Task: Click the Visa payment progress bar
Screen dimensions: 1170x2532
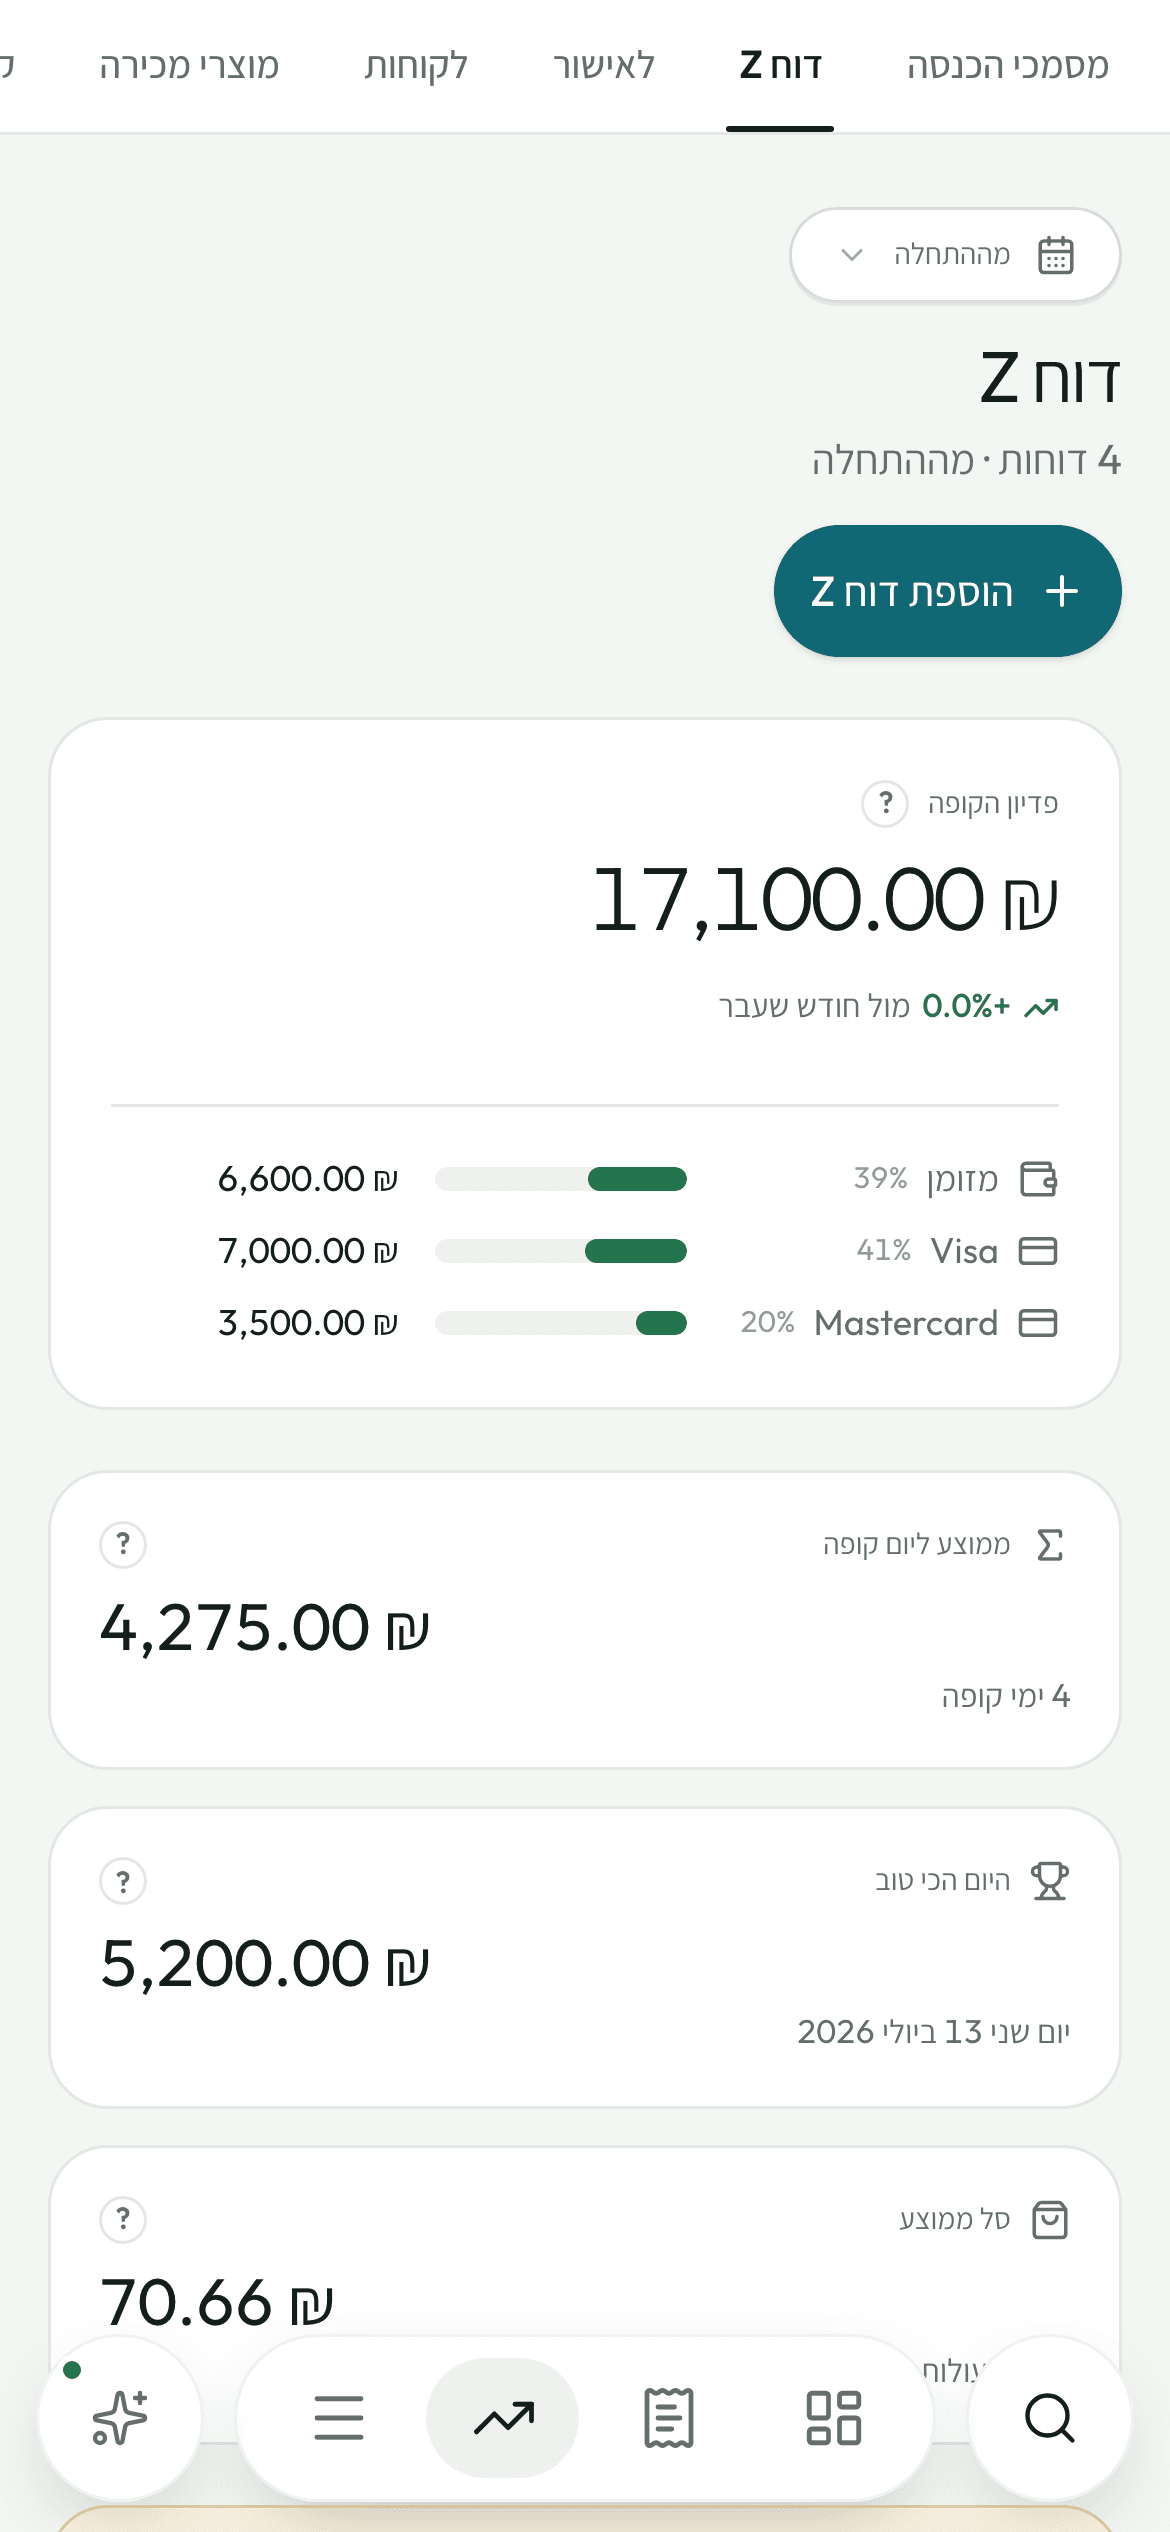Action: click(561, 1251)
